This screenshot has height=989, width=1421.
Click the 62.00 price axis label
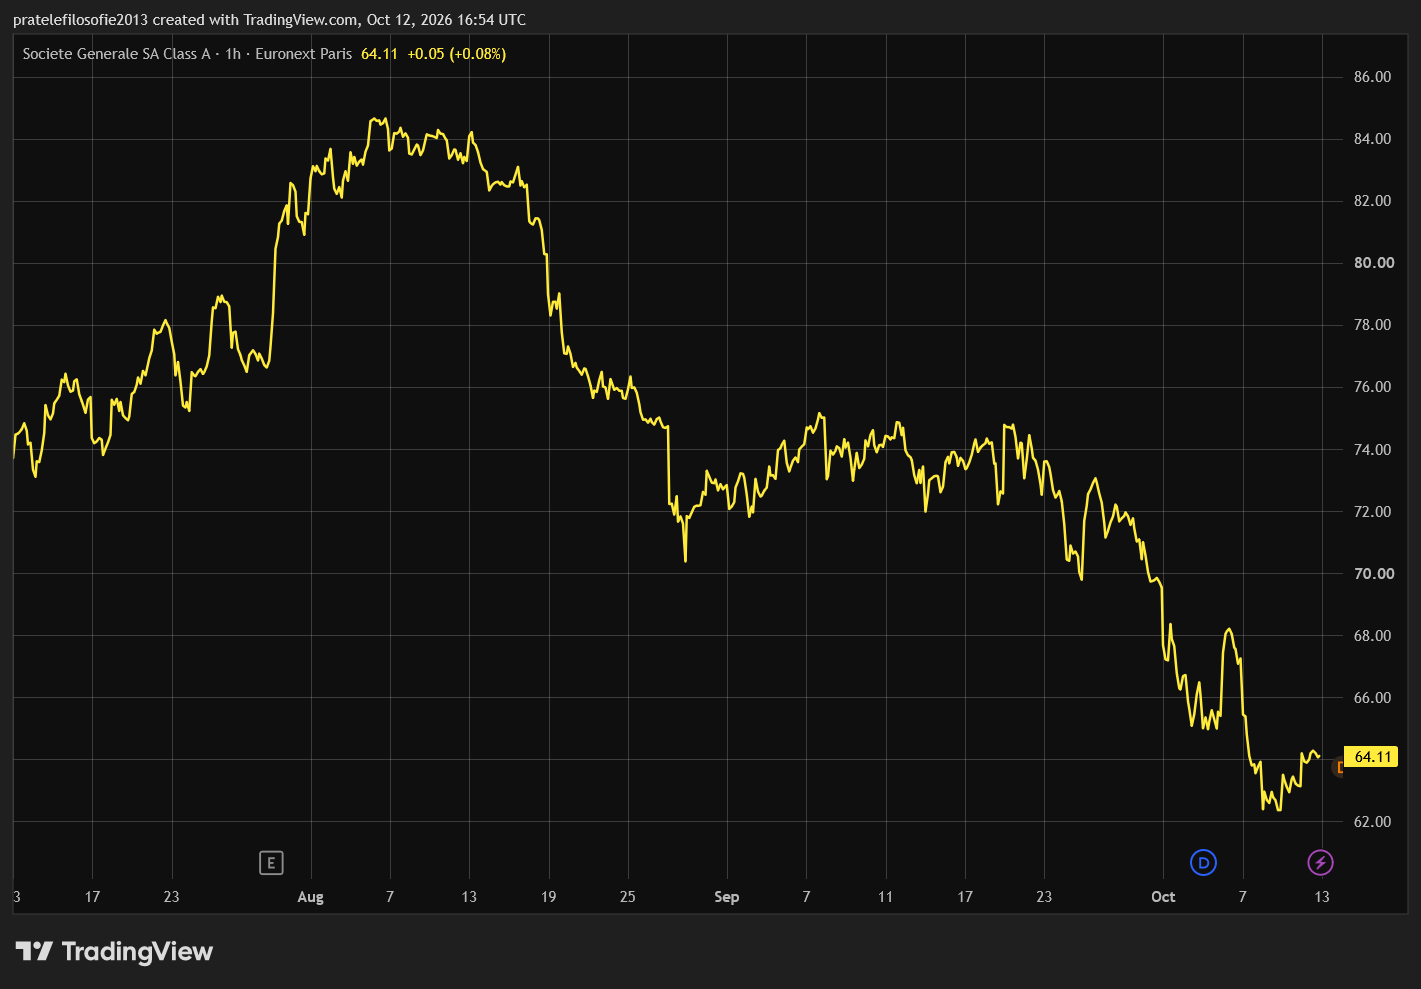tap(1372, 822)
